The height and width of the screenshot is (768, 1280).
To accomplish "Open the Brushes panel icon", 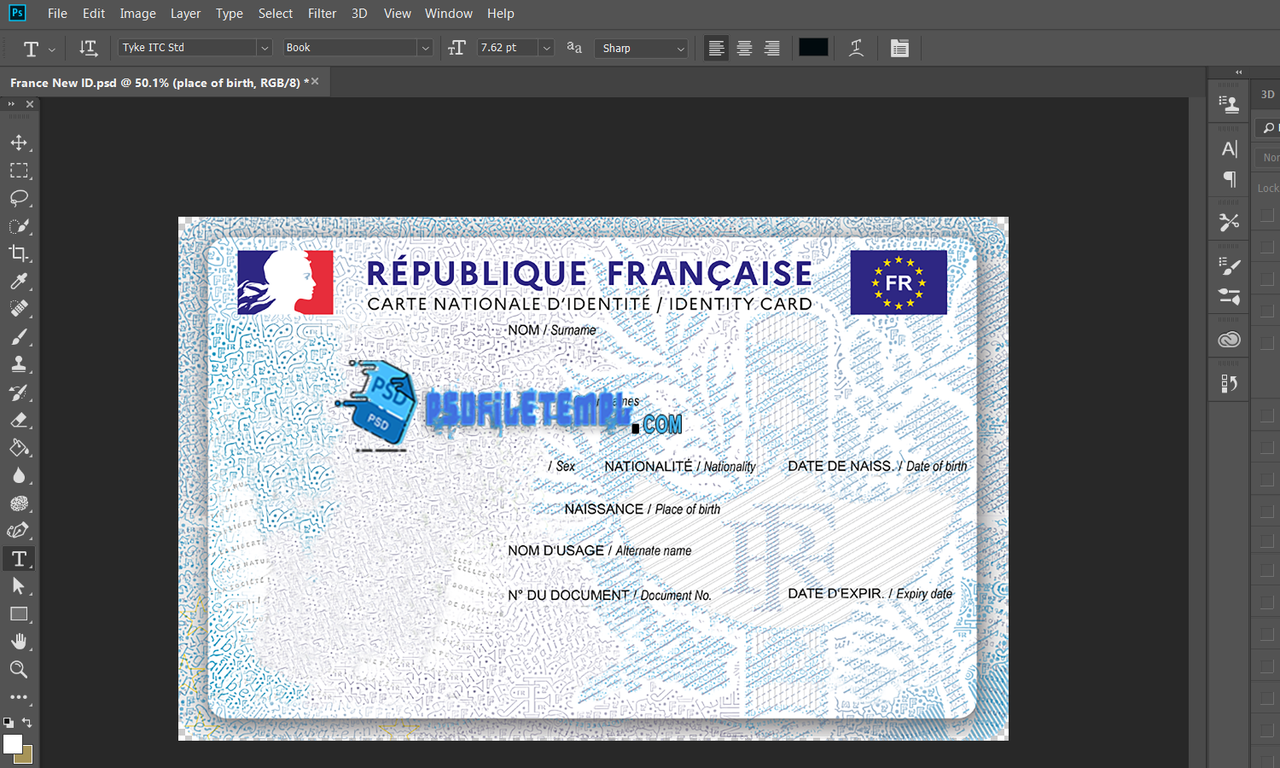I will pyautogui.click(x=1229, y=266).
